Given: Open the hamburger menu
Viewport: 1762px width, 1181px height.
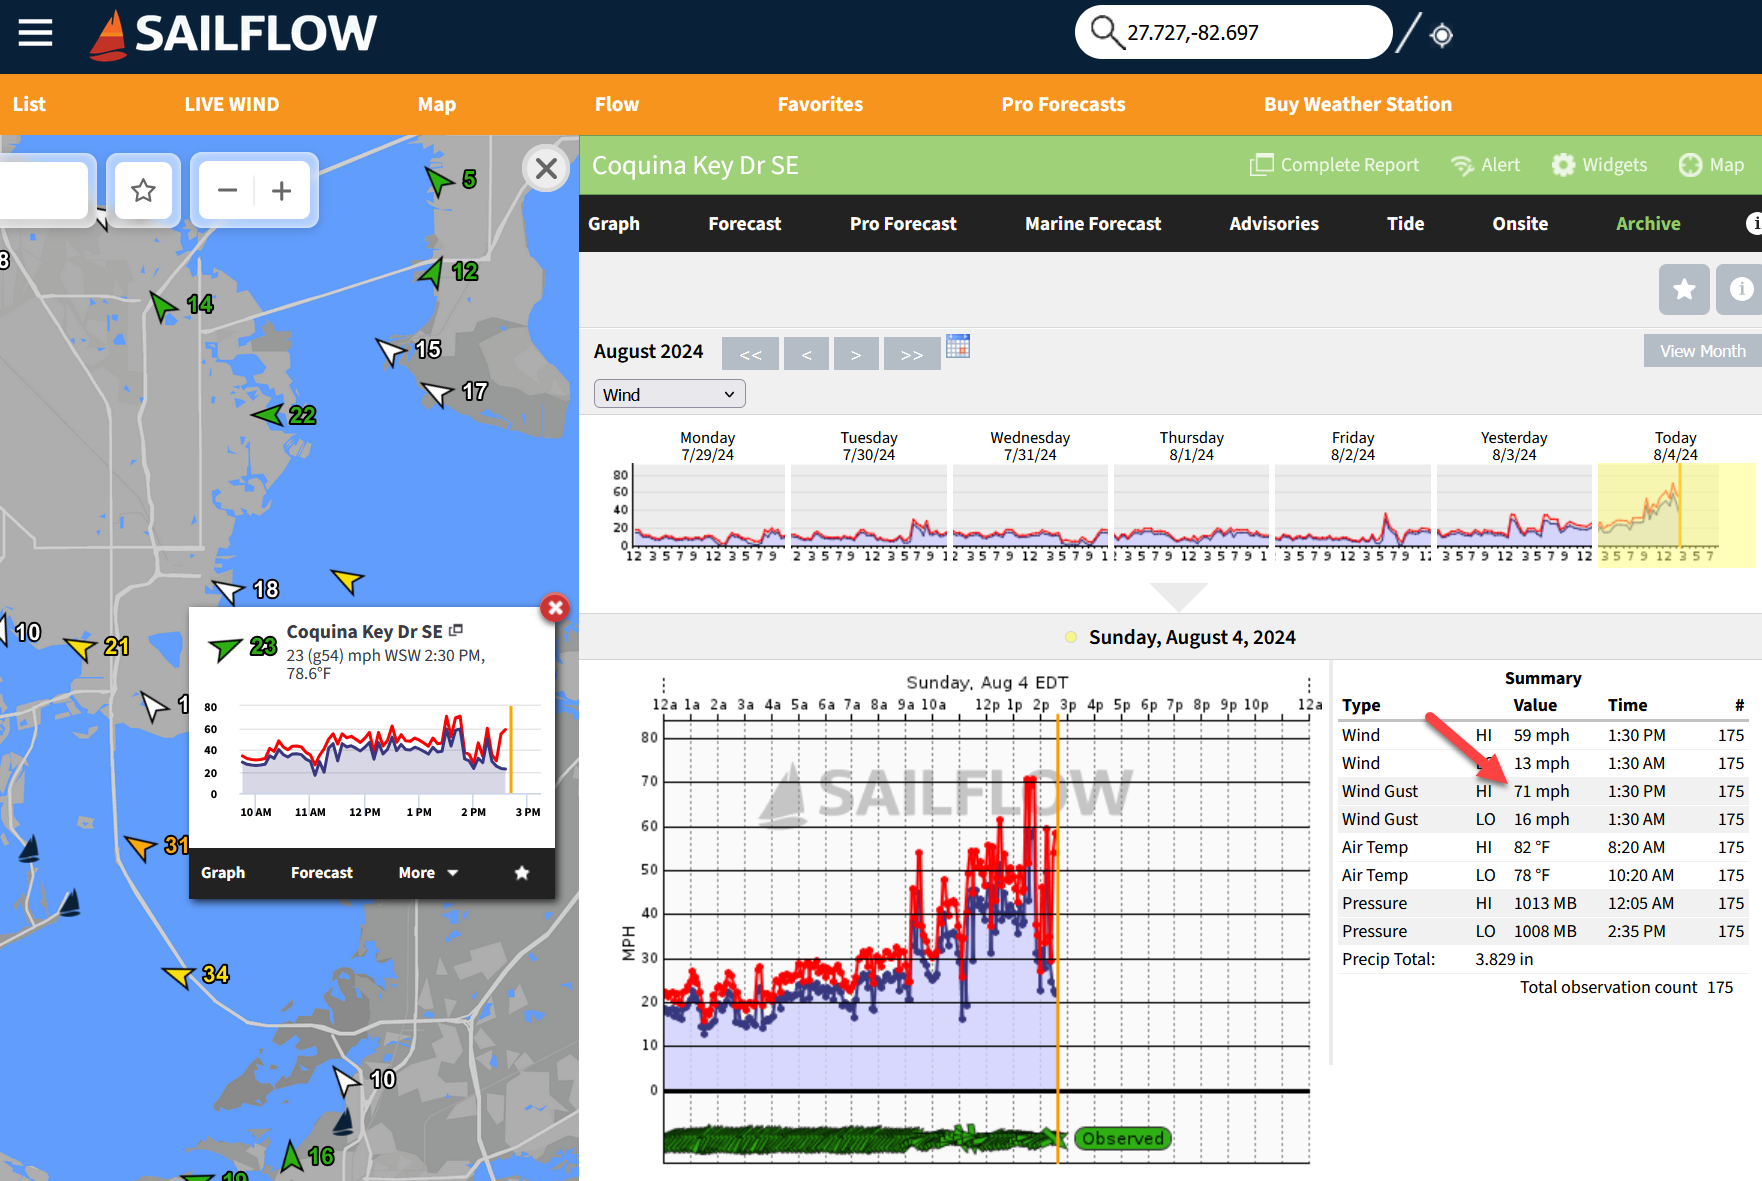Looking at the screenshot, I should tap(36, 33).
